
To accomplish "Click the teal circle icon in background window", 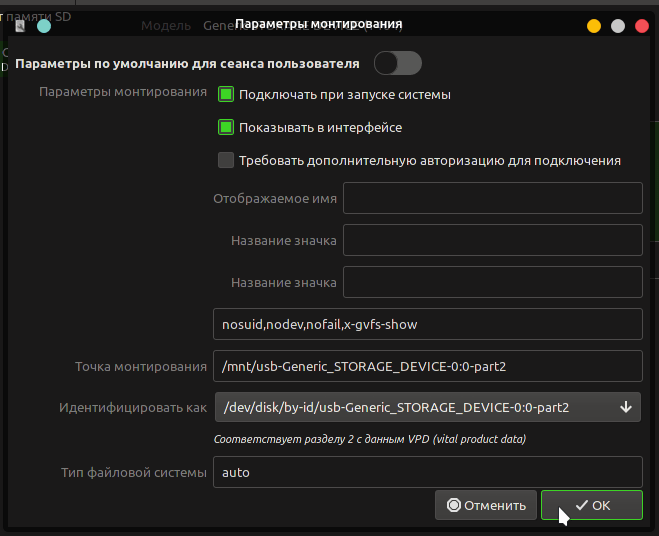I will pyautogui.click(x=44, y=26).
